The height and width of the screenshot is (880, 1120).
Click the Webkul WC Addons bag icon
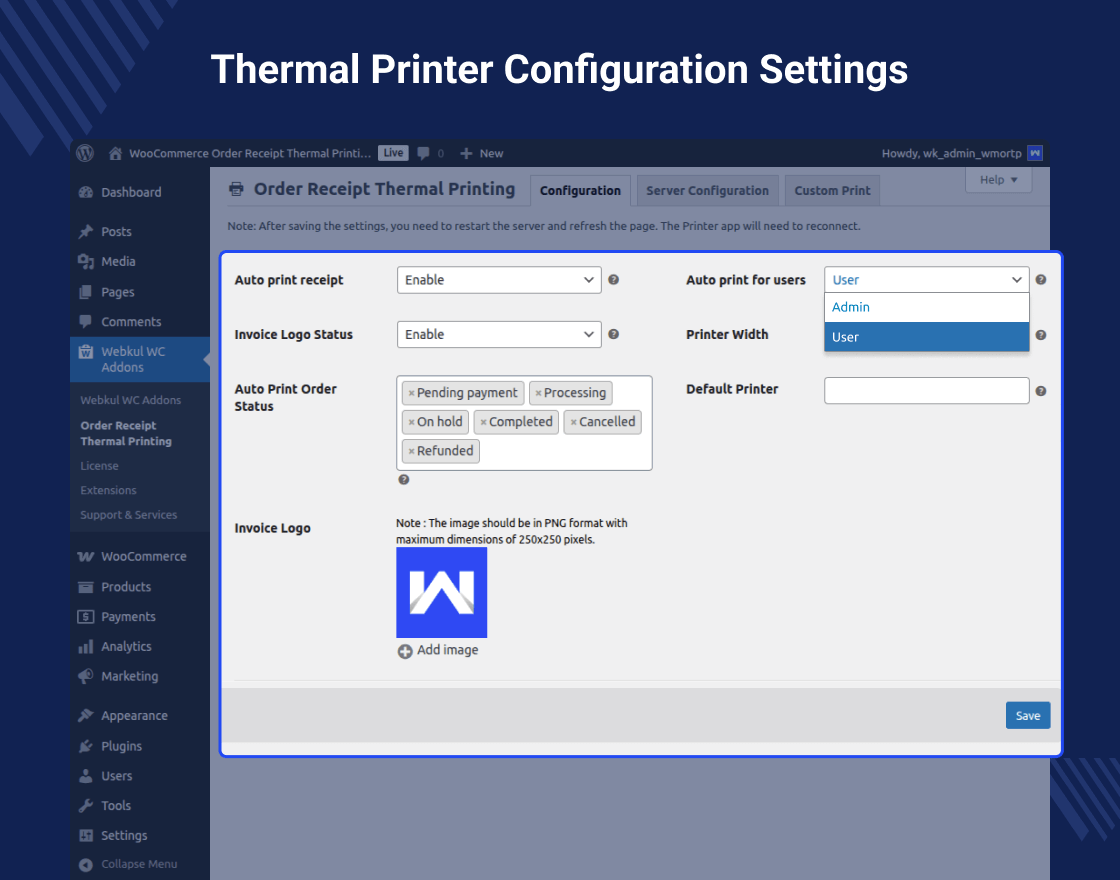click(86, 351)
